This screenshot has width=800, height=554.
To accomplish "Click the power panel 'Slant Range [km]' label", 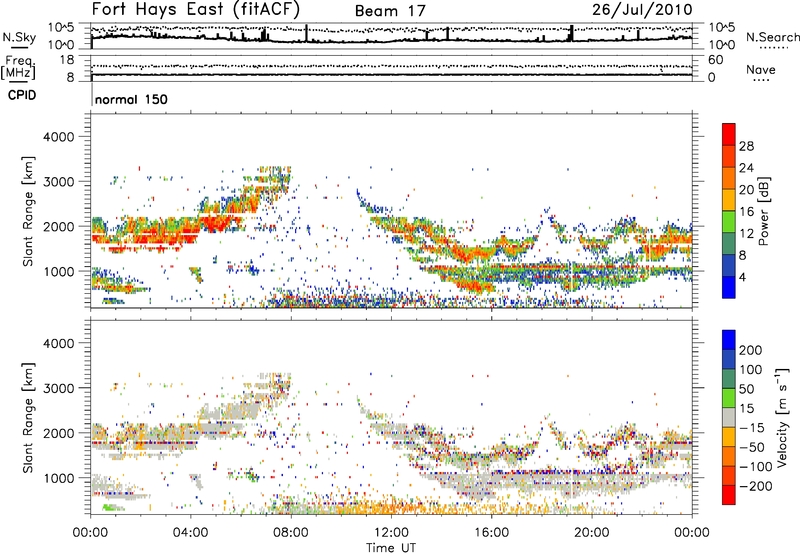I will pos(28,211).
